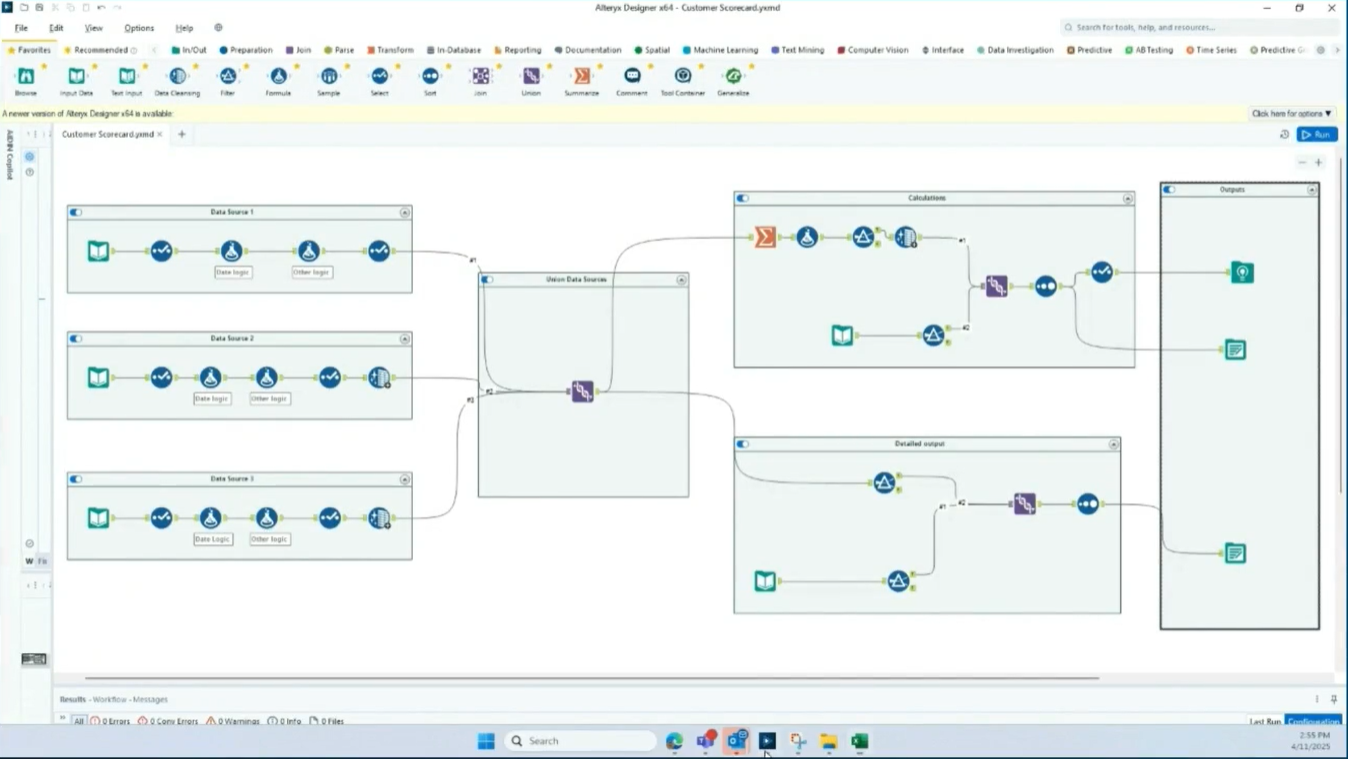Open the File menu

(21, 28)
